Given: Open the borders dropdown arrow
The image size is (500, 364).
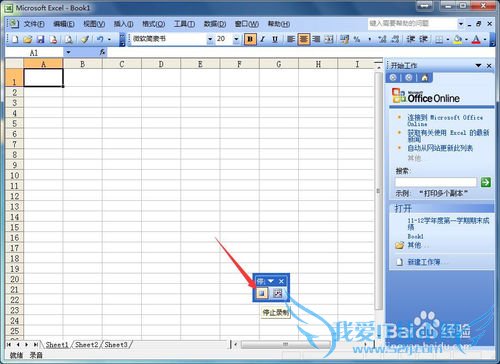Looking at the screenshot, I should point(447,40).
